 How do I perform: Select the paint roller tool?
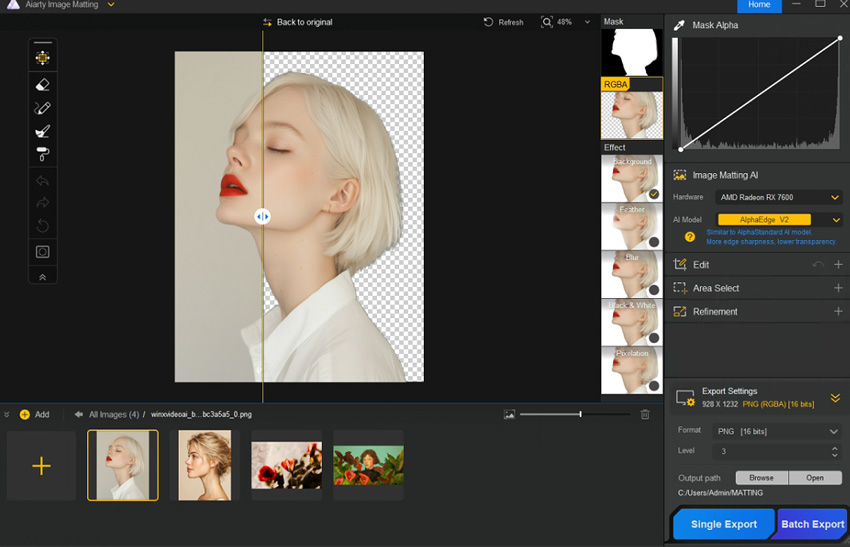click(x=42, y=155)
